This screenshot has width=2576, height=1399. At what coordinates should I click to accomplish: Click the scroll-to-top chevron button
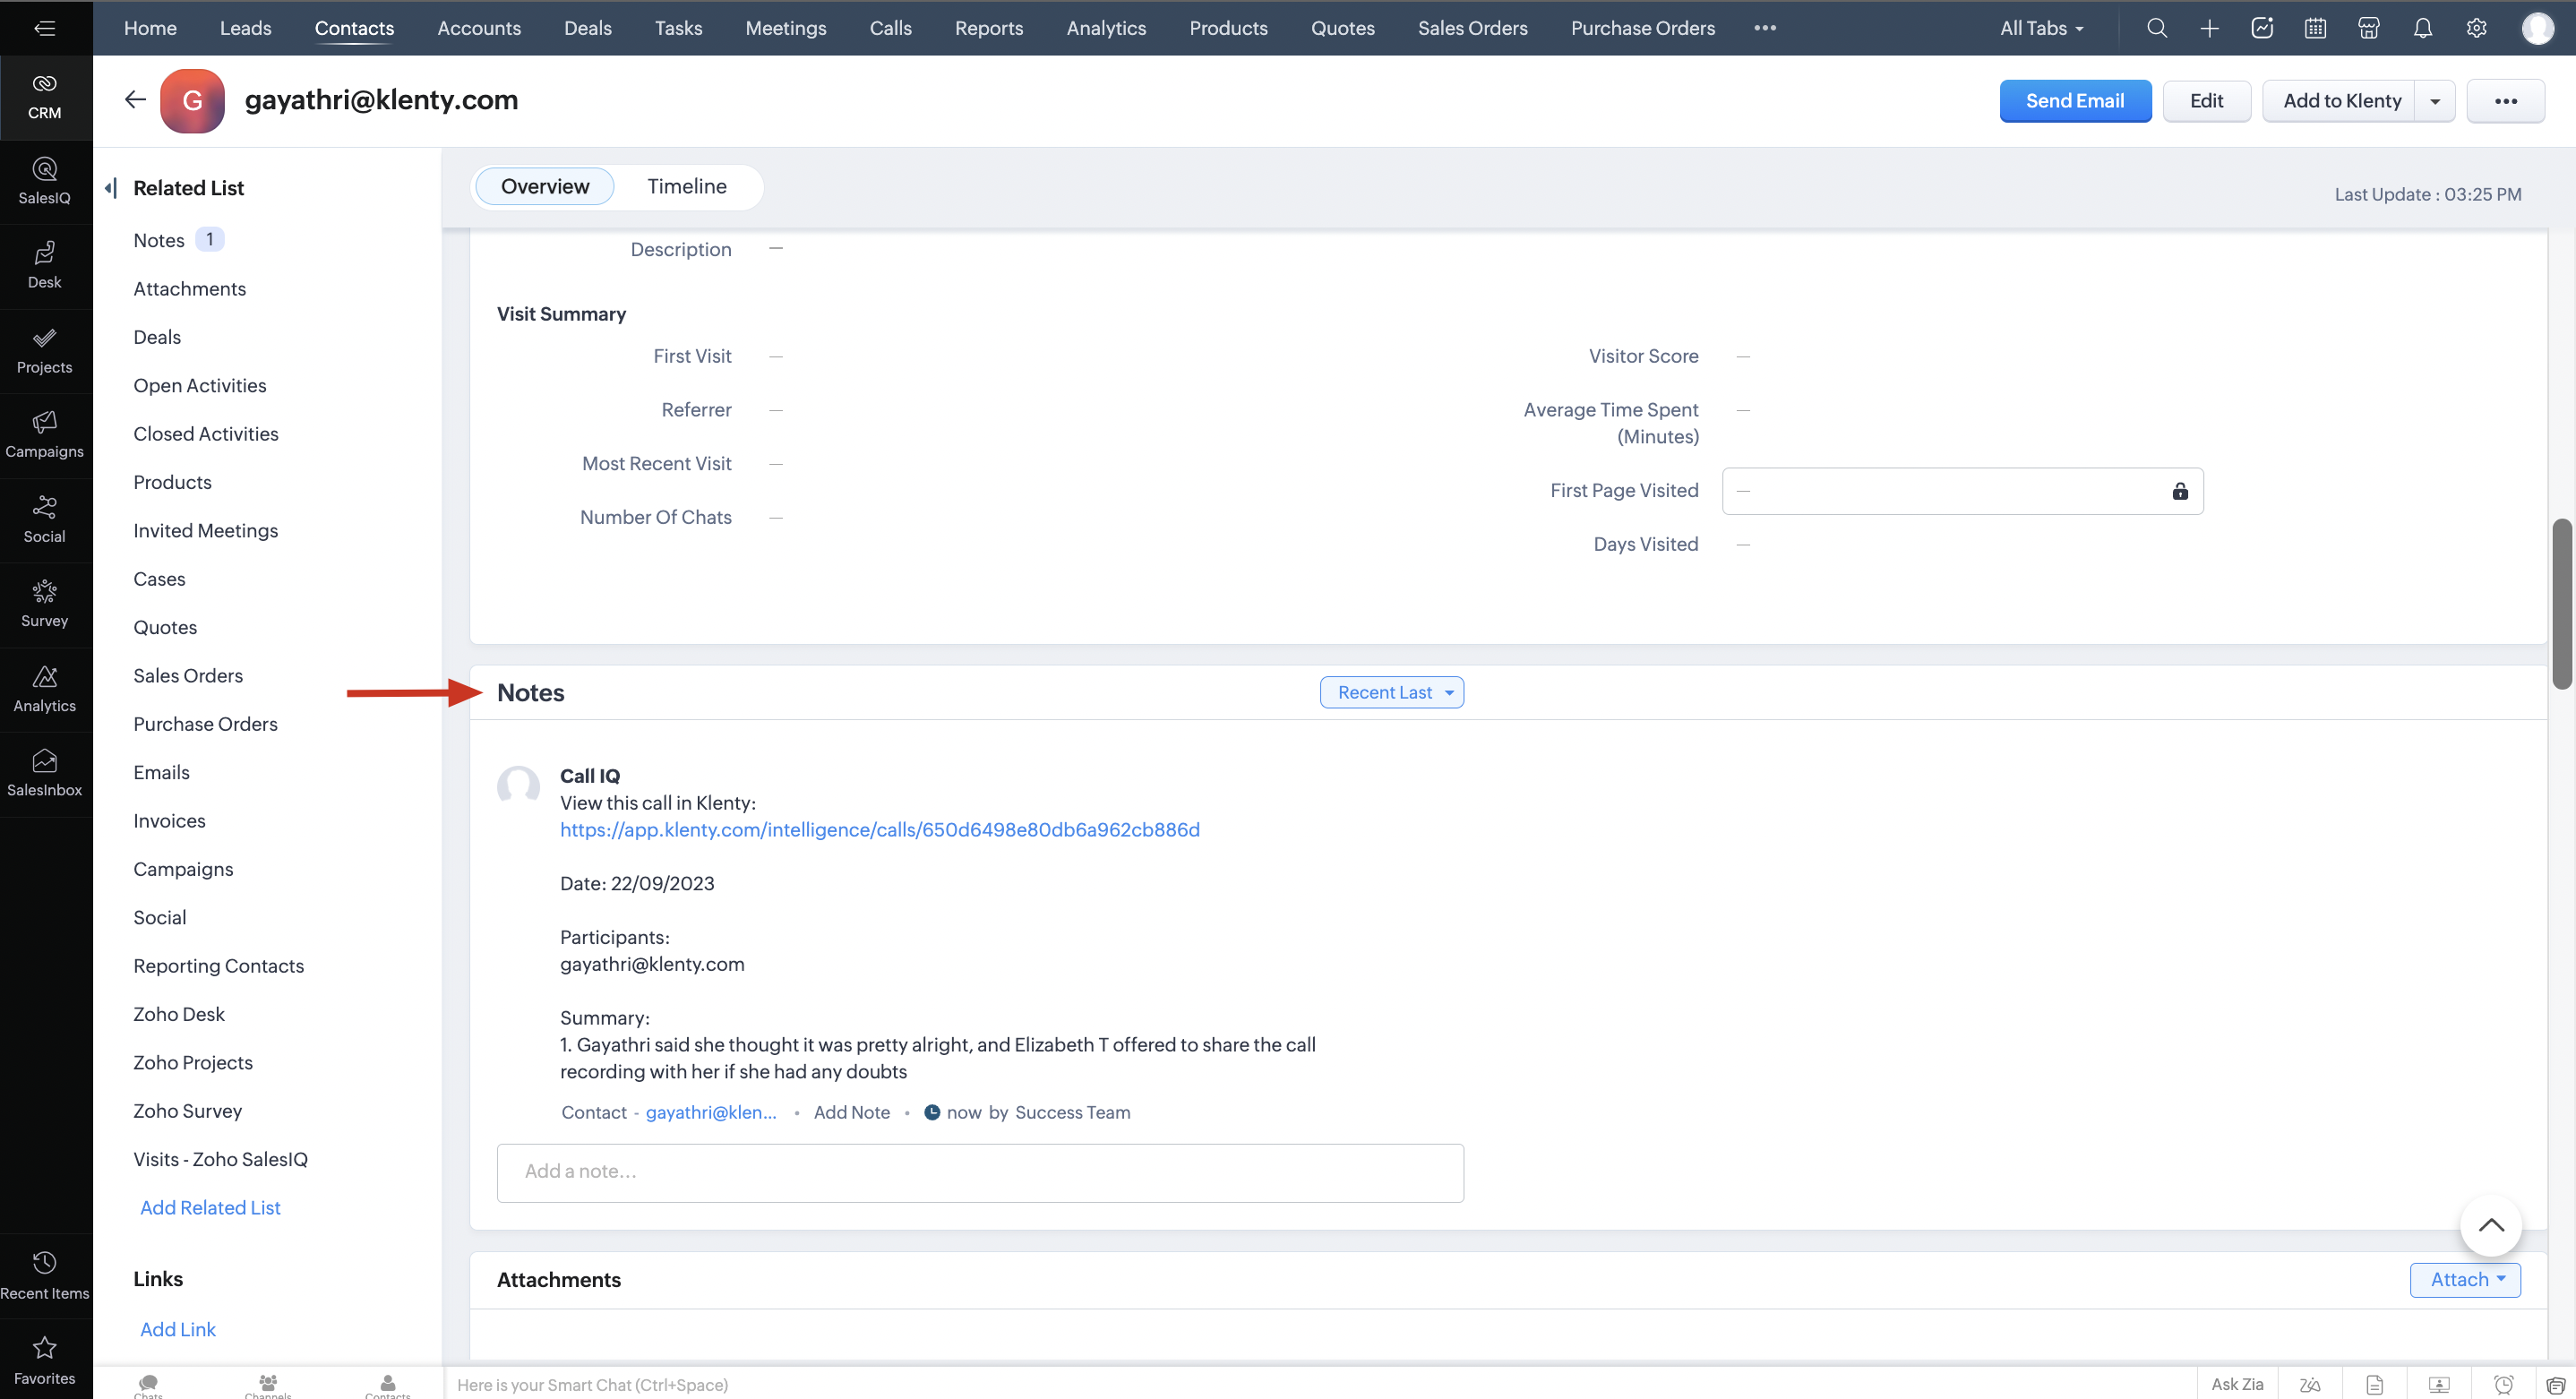coord(2490,1225)
